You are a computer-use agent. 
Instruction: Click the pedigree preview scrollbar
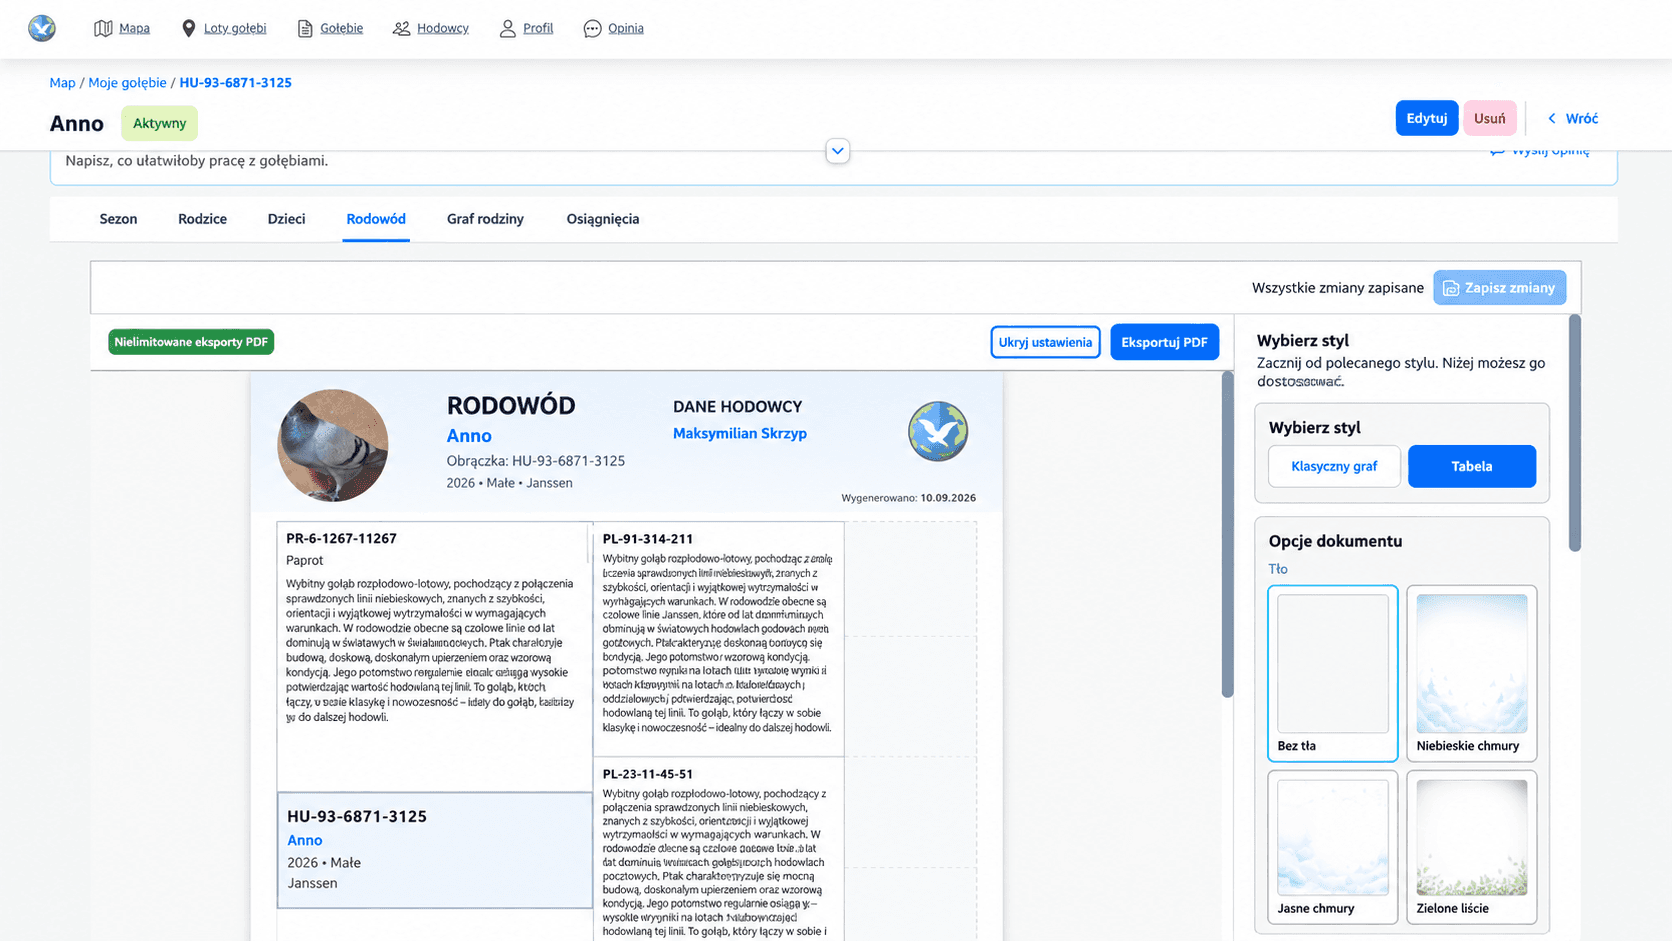1228,535
